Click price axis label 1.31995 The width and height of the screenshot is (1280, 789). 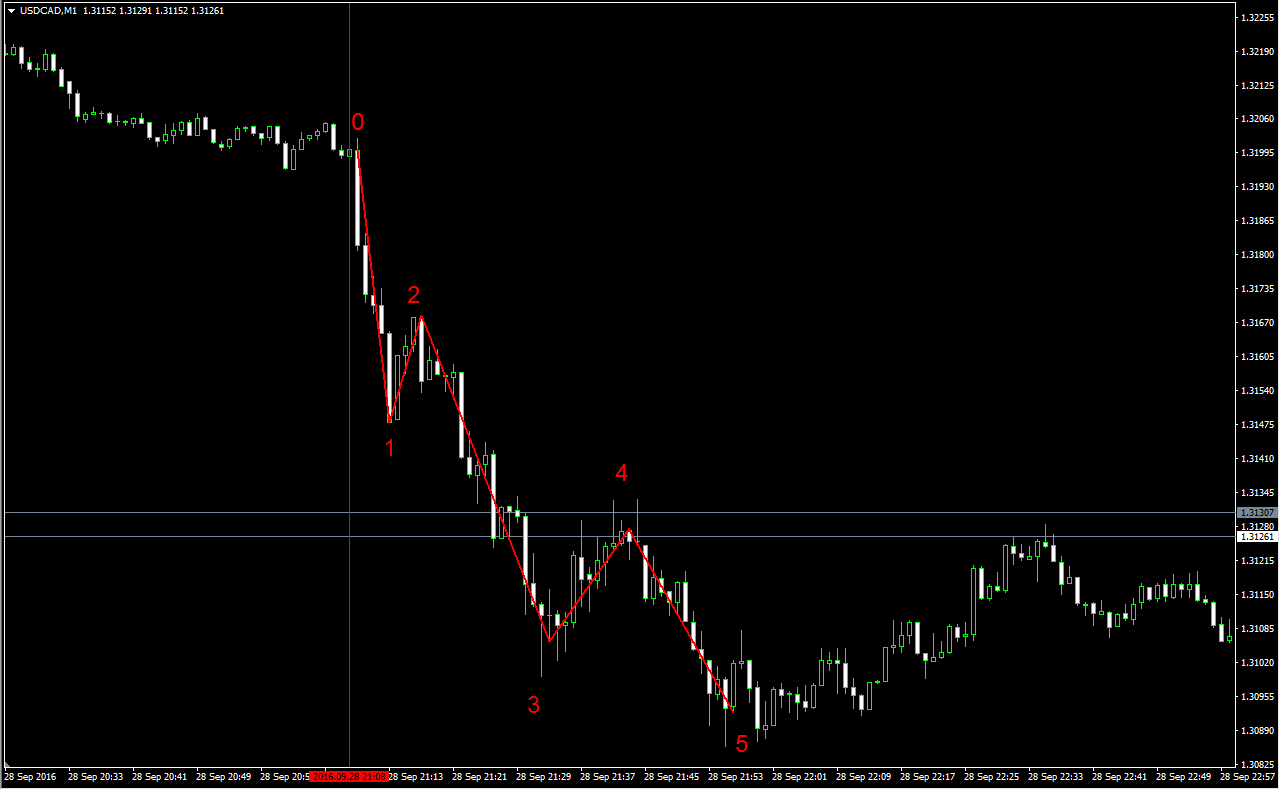point(1256,153)
